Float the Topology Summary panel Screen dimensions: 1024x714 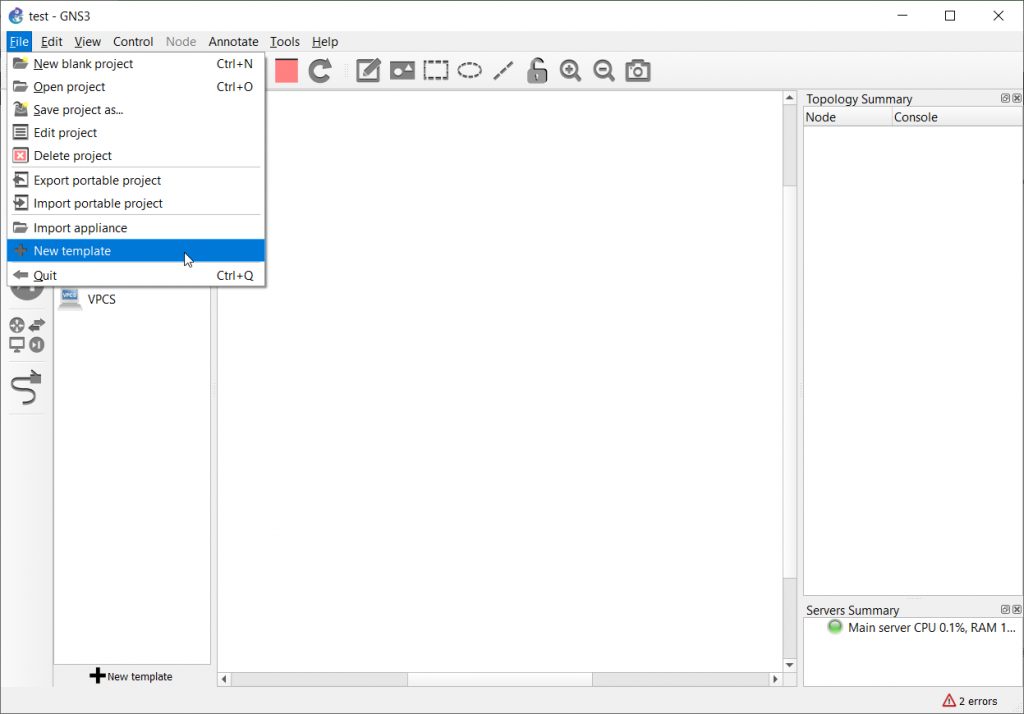(1005, 98)
